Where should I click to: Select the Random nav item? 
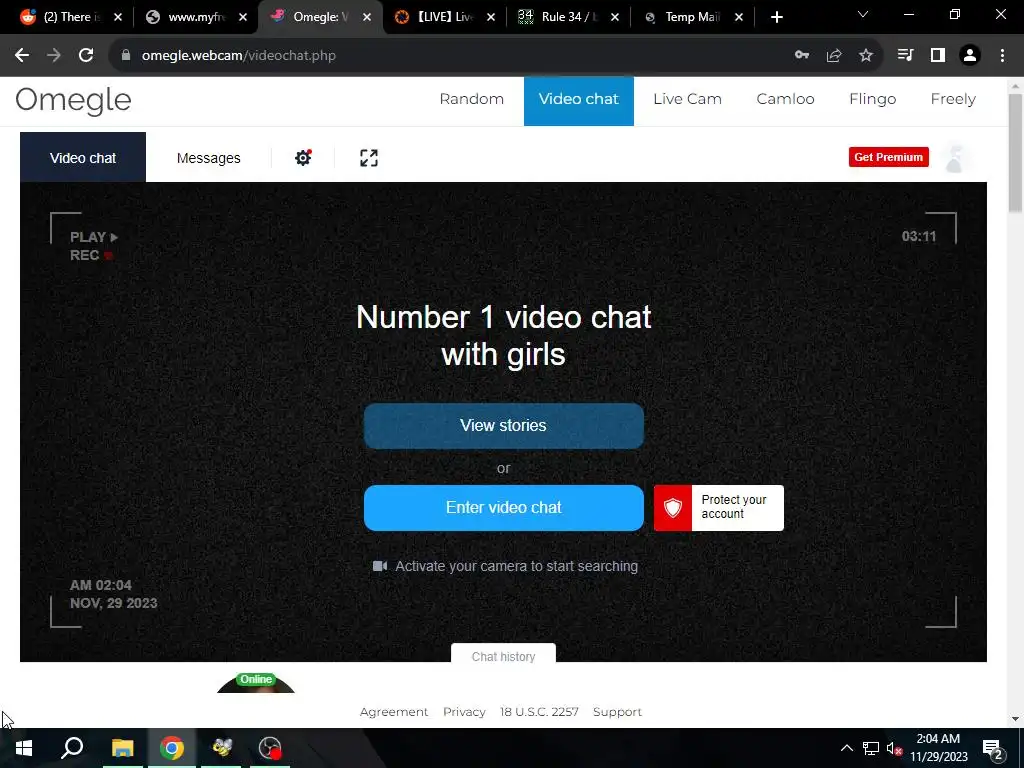(x=472, y=99)
